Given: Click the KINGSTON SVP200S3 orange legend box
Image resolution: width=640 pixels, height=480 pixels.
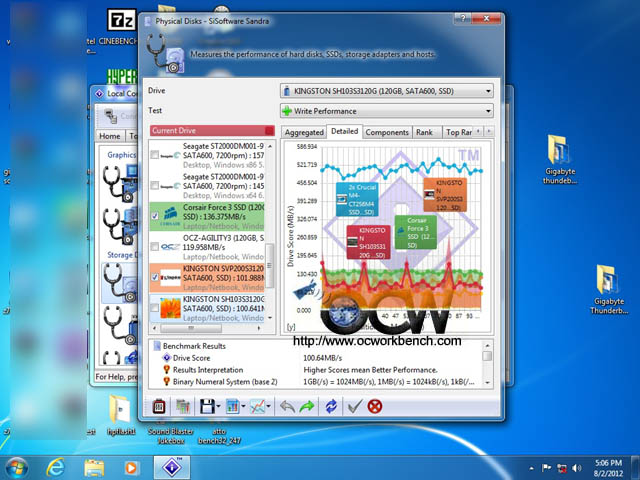Looking at the screenshot, I should (x=445, y=195).
